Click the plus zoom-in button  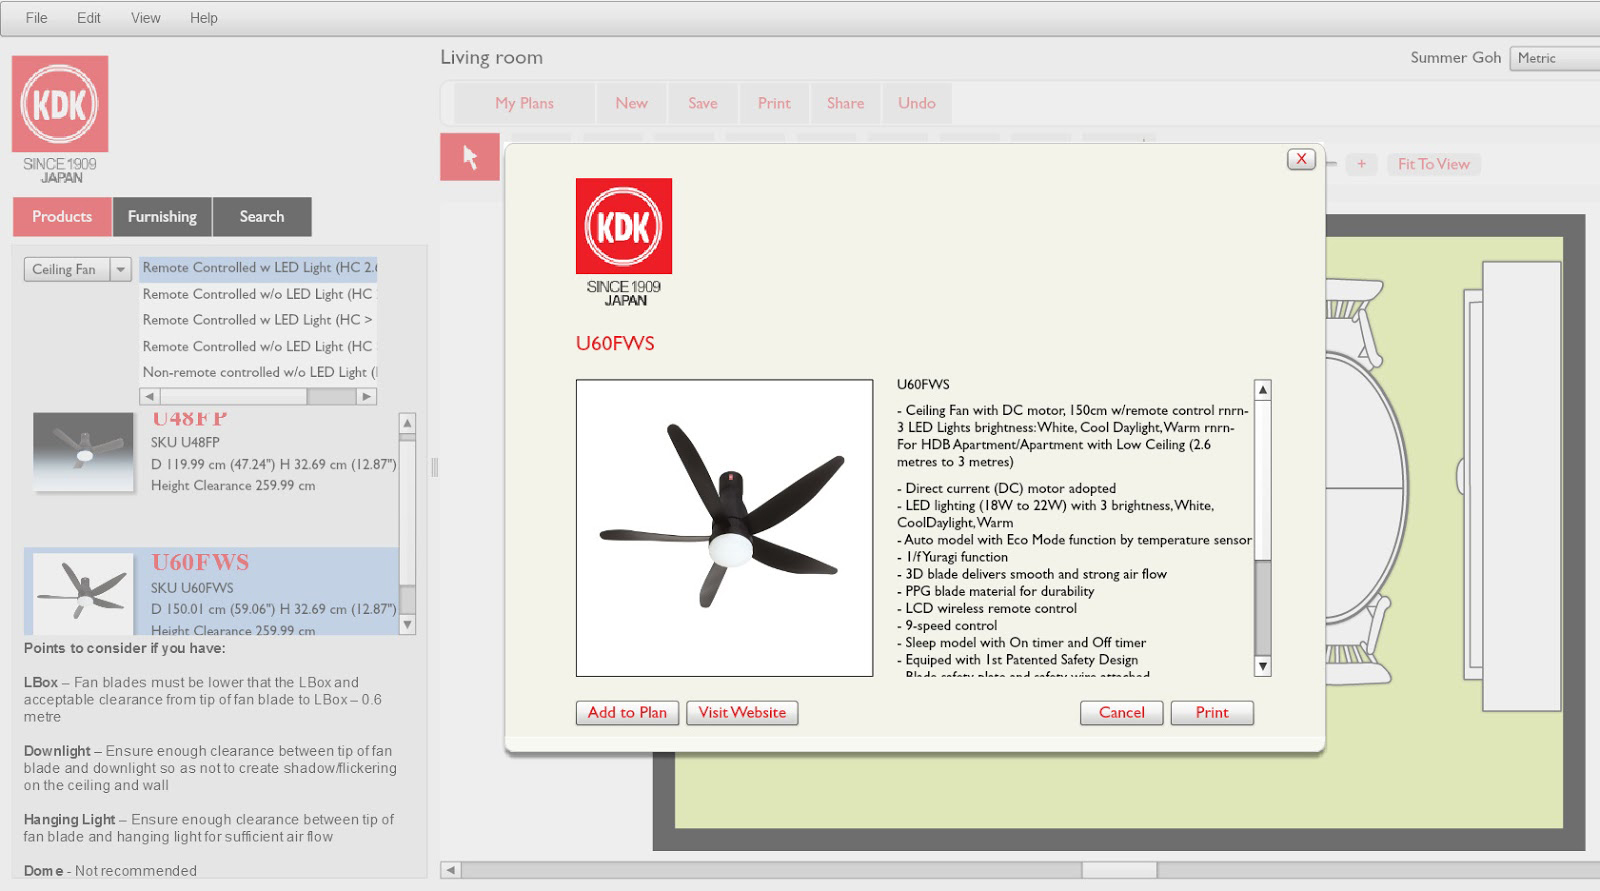1361,165
